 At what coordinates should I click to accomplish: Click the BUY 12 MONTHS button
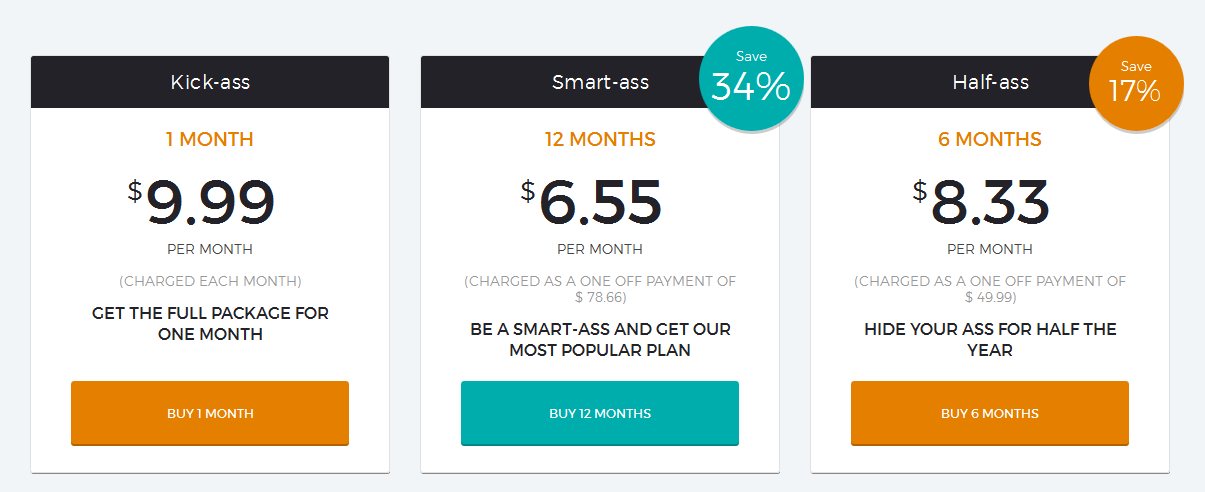click(600, 413)
